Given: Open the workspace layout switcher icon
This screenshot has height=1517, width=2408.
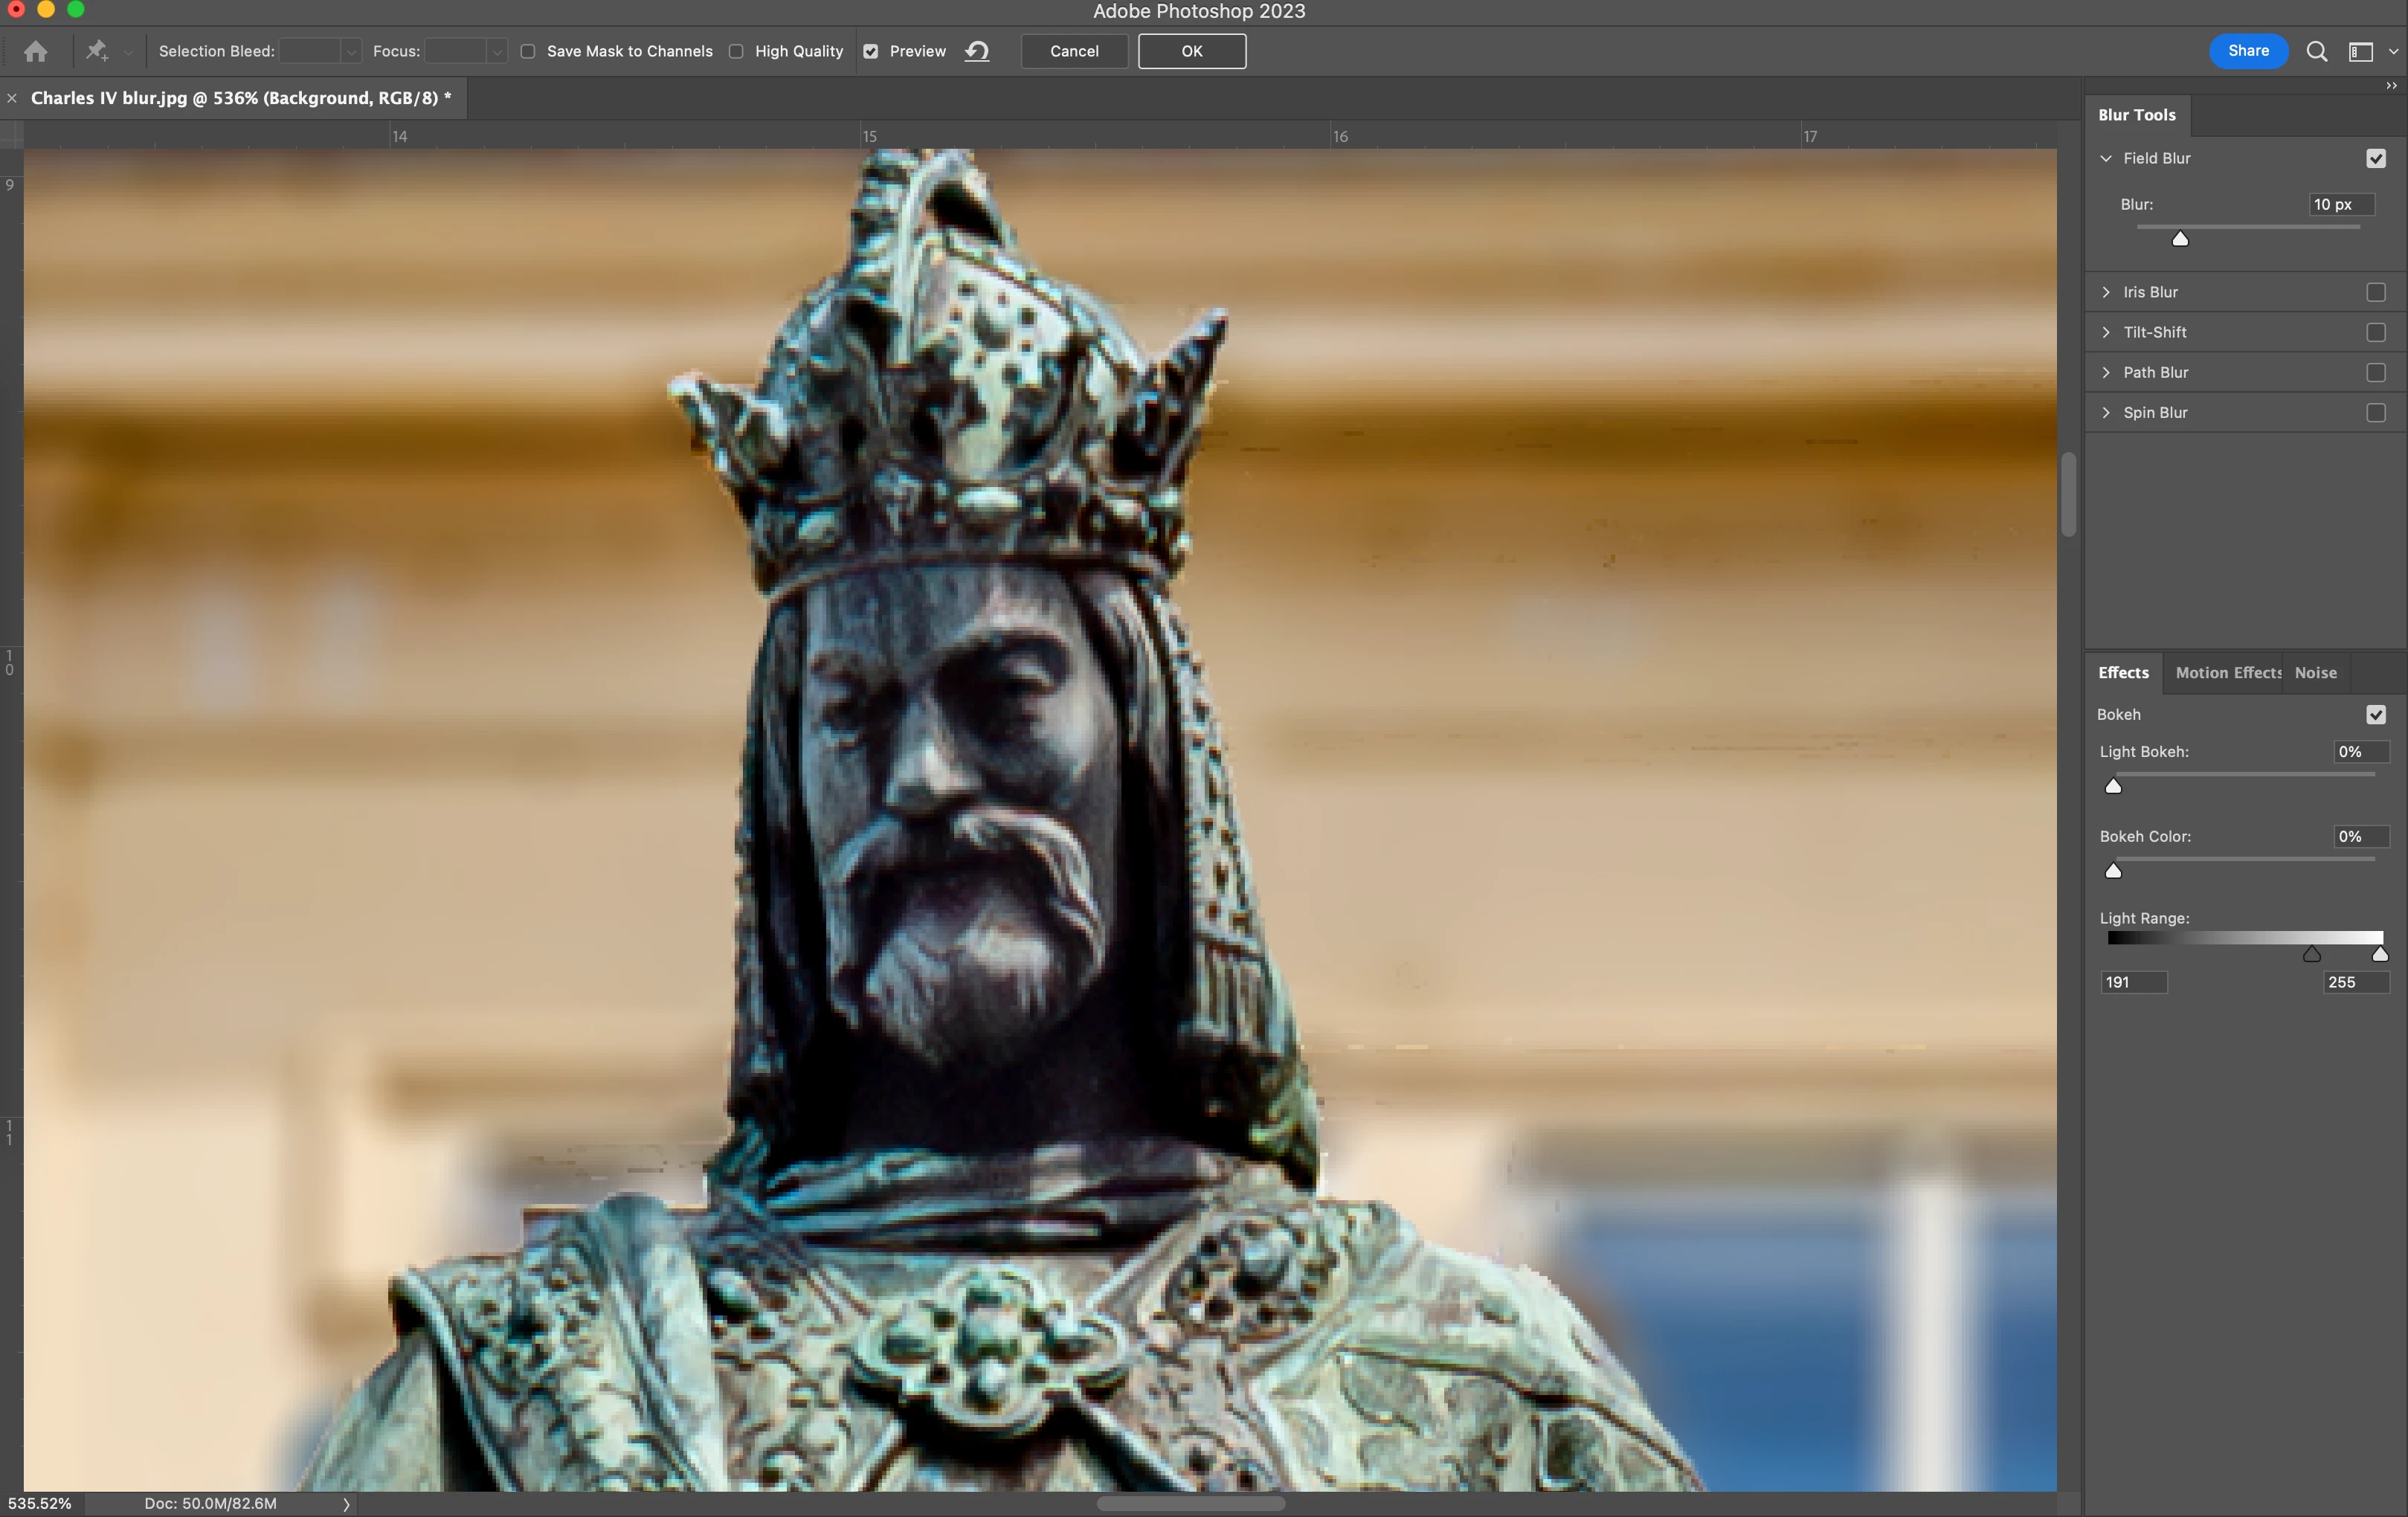Looking at the screenshot, I should click(2361, 51).
